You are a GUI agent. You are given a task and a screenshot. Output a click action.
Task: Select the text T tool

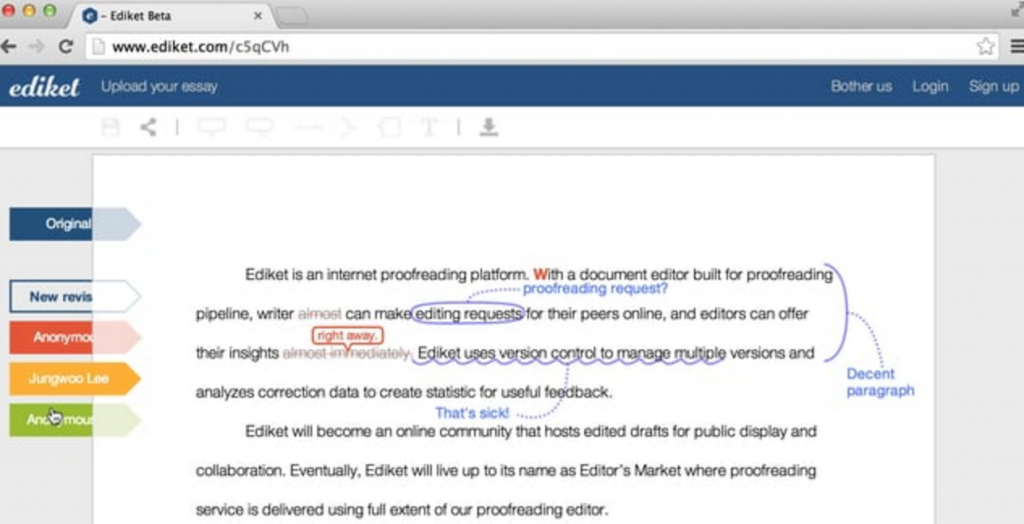429,127
